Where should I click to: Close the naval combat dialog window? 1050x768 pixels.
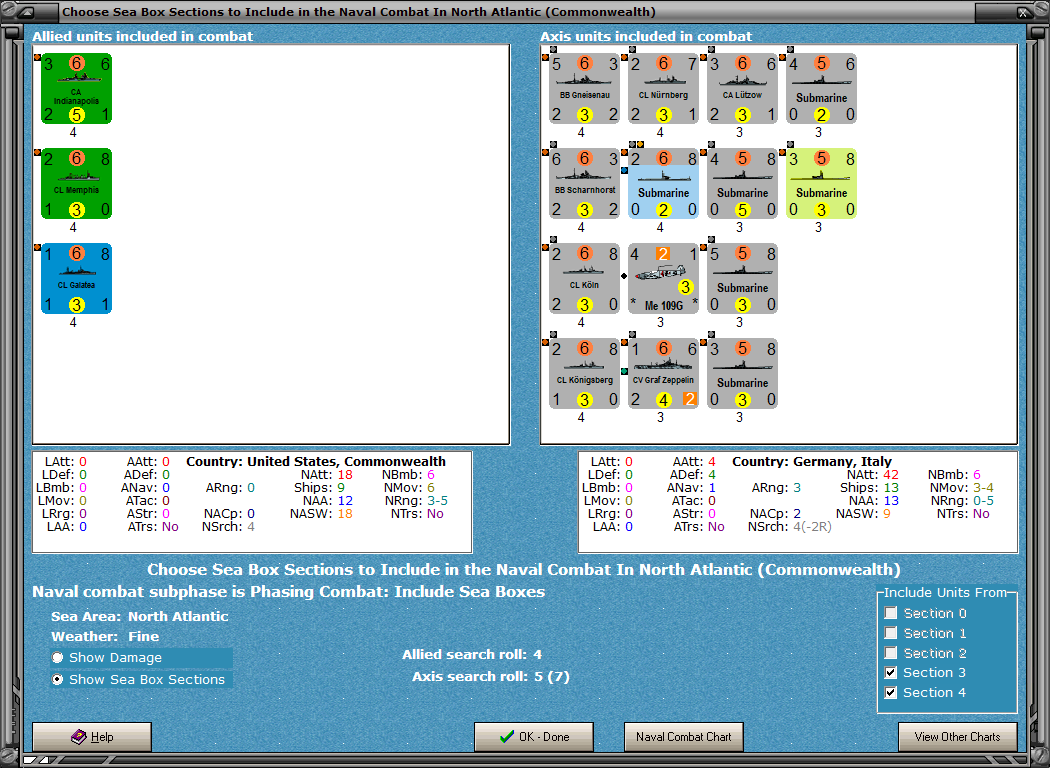tap(1023, 11)
